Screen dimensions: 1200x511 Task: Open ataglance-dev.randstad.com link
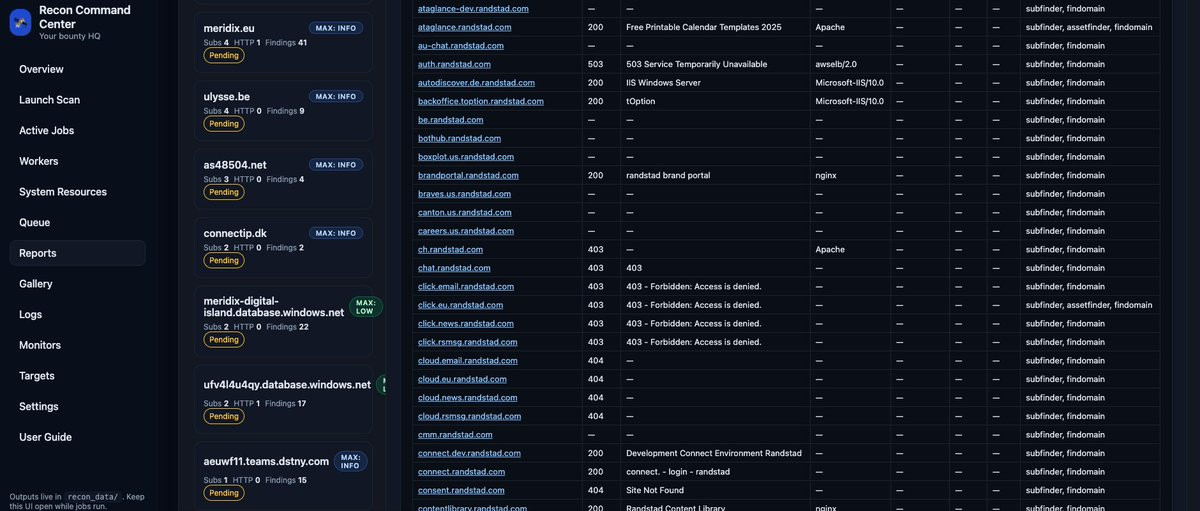473,8
